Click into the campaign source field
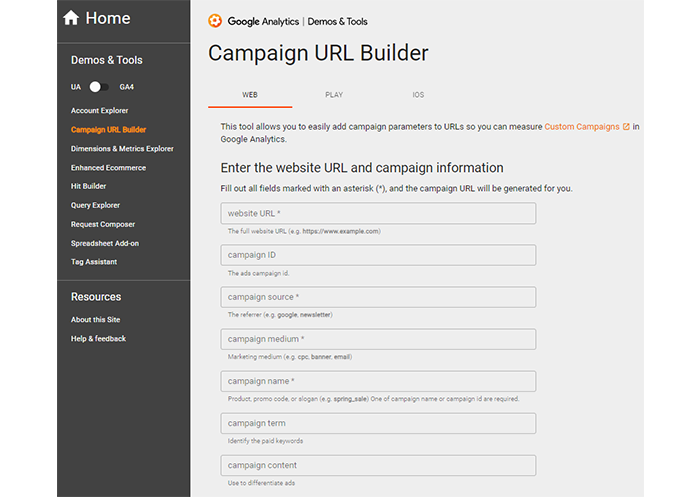Image resolution: width=700 pixels, height=497 pixels. tap(378, 297)
